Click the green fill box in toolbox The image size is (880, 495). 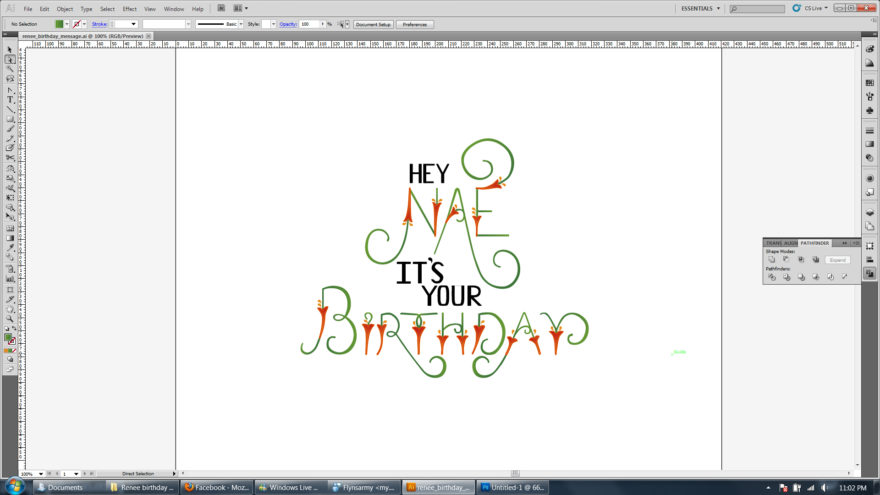(x=8, y=338)
